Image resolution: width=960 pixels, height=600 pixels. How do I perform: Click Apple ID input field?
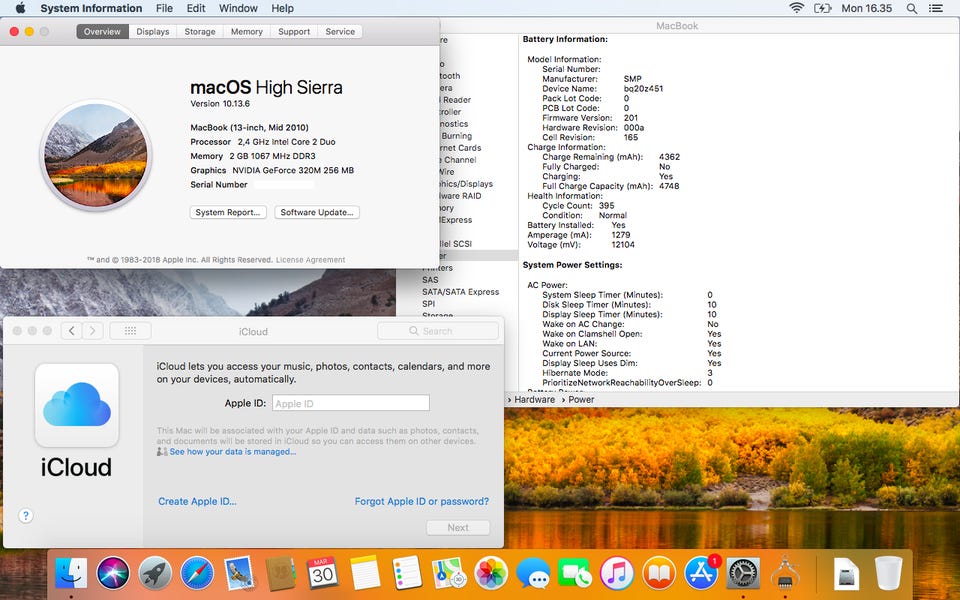(351, 403)
